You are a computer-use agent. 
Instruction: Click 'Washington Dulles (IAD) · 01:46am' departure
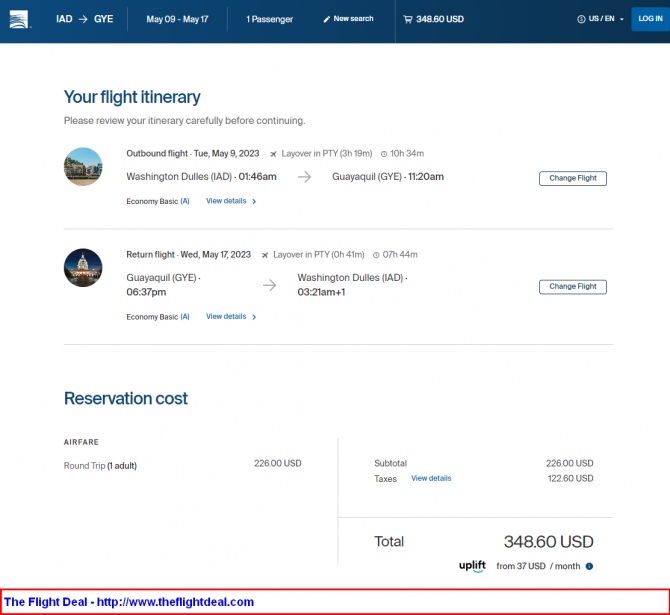pos(201,177)
